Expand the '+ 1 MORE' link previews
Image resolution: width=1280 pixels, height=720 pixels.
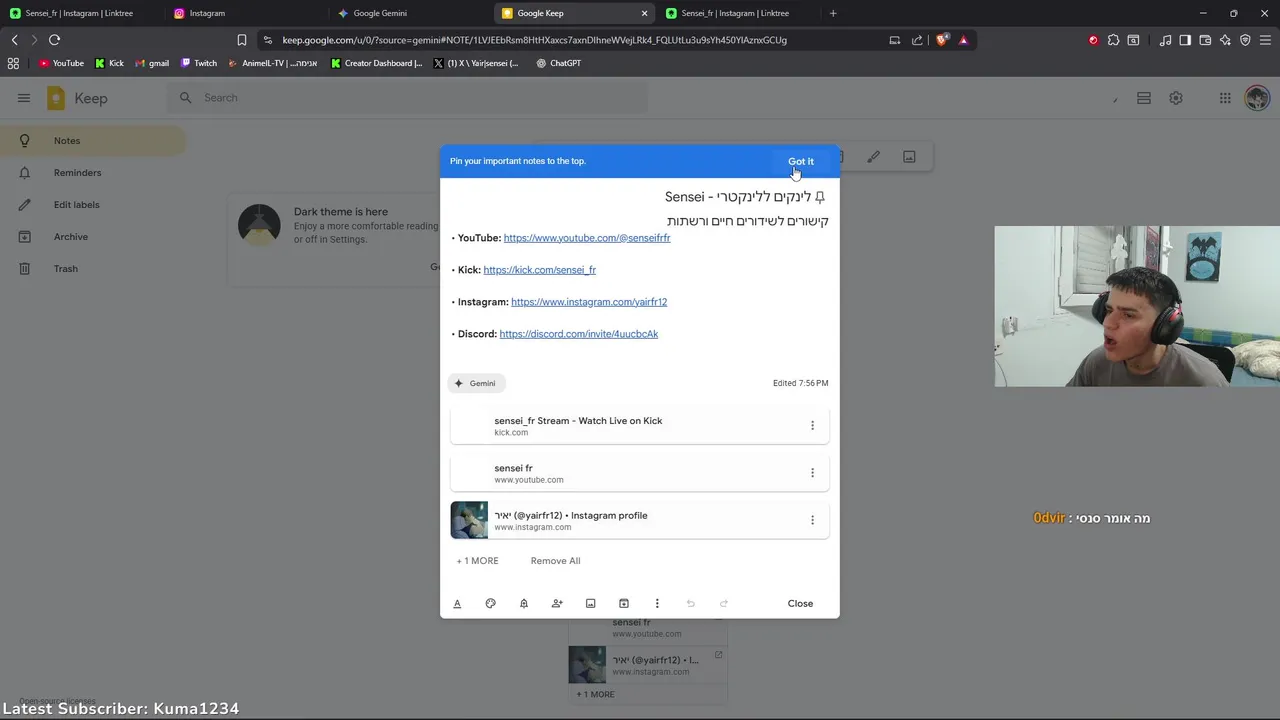(x=477, y=561)
